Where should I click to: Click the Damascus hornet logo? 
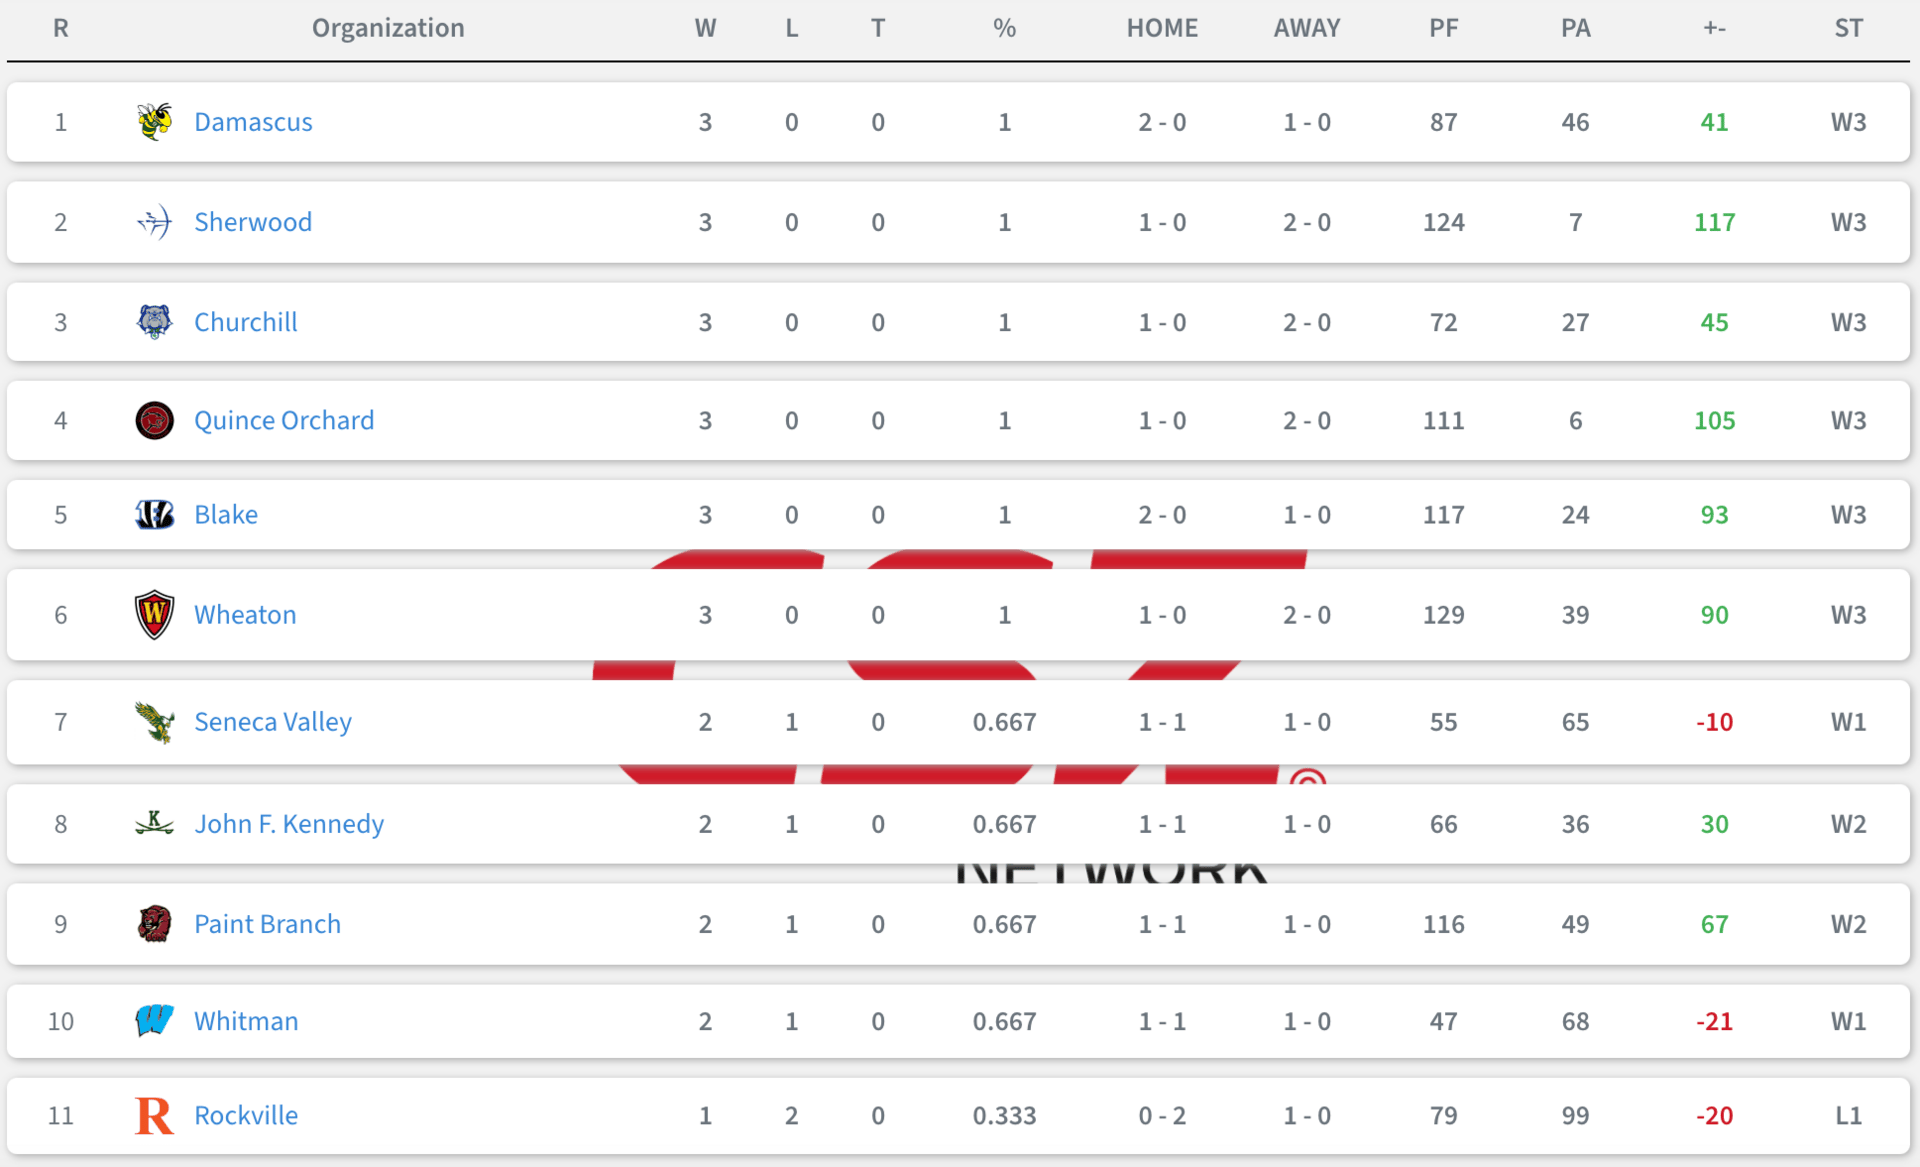154,122
